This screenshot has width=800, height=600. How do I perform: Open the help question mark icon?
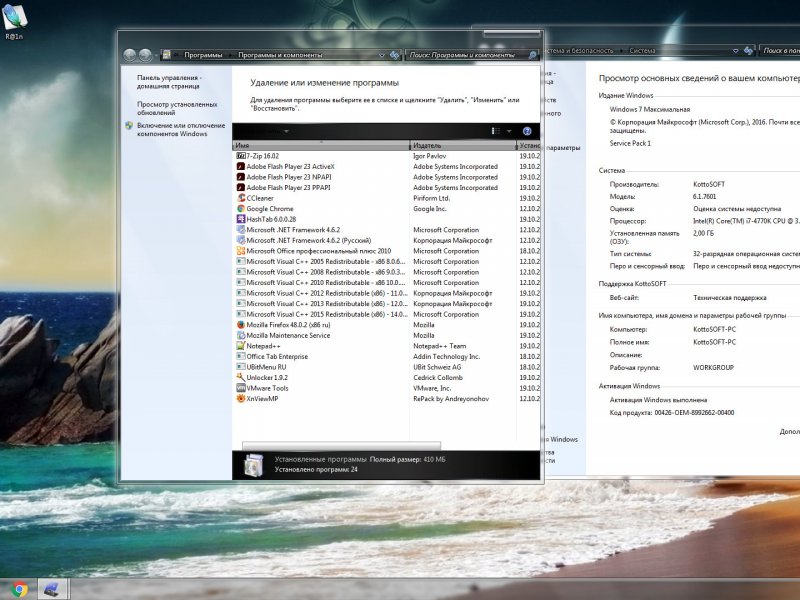(527, 131)
